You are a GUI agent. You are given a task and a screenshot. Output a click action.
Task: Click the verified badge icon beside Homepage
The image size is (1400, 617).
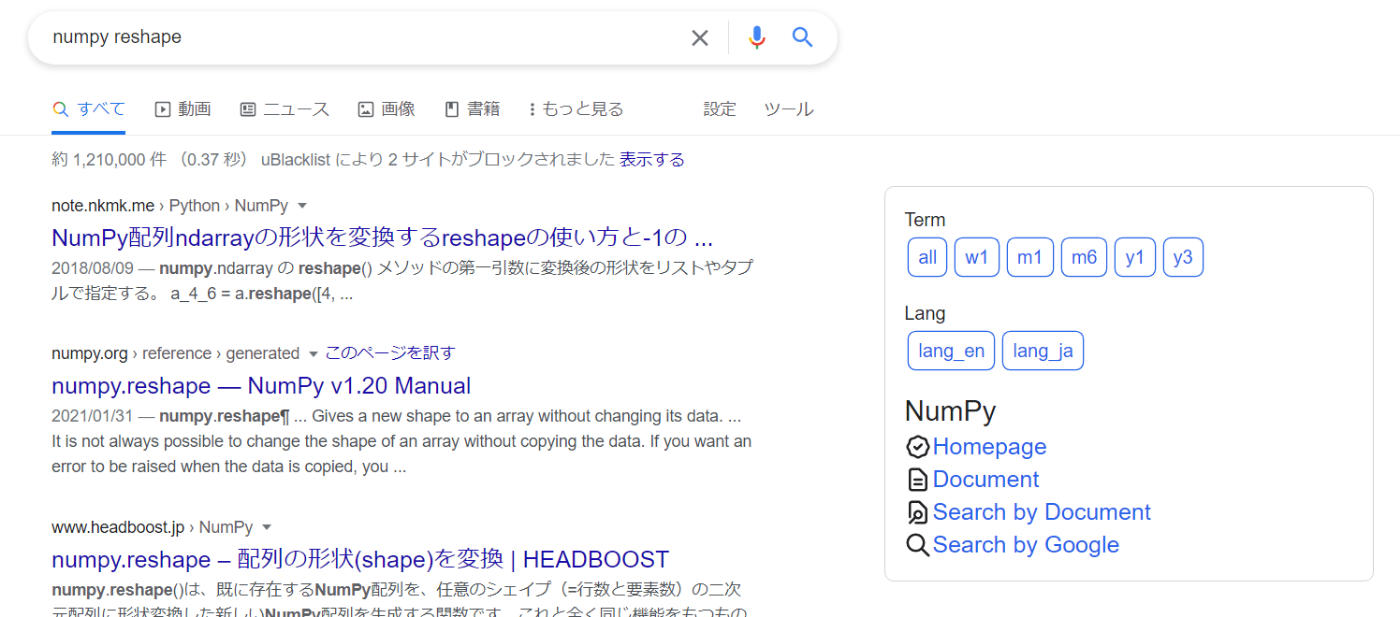[917, 447]
